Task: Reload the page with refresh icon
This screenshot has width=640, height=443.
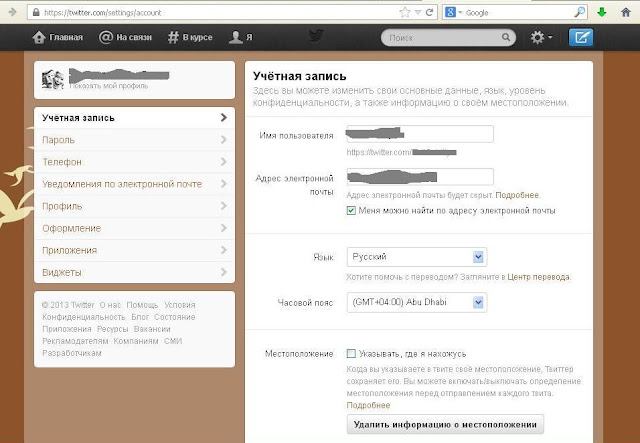Action: [x=429, y=12]
